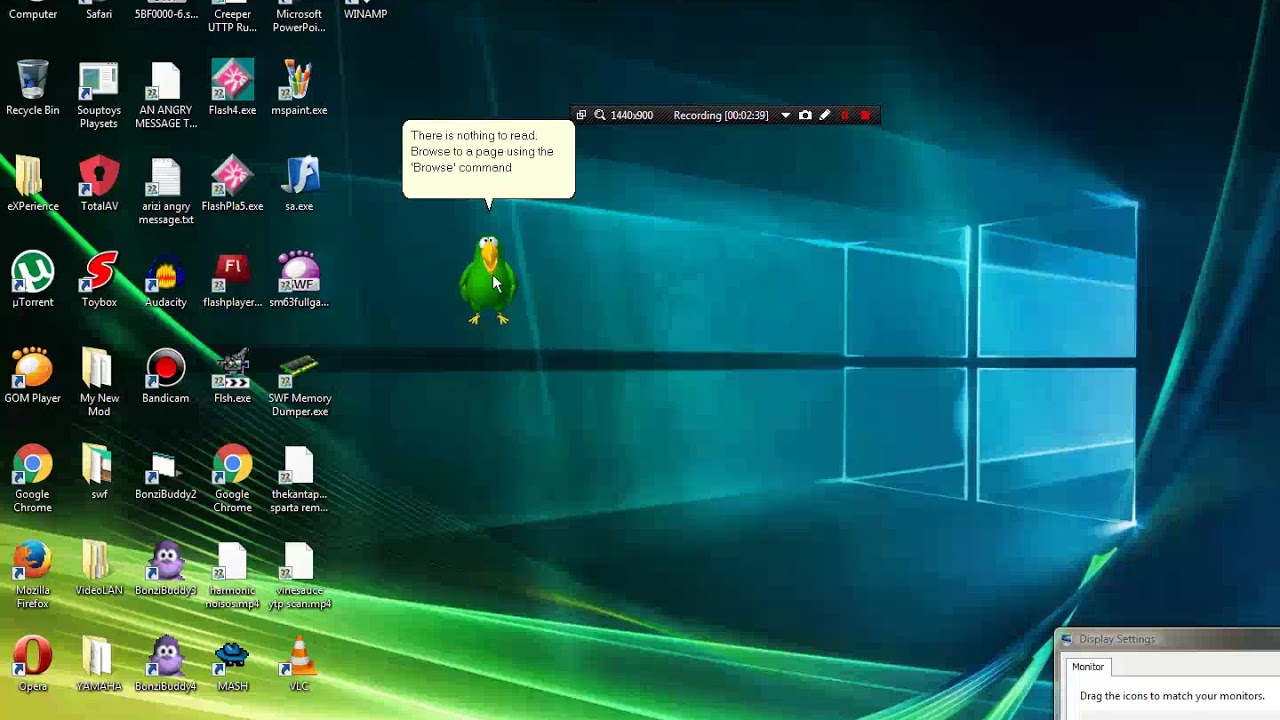1280x720 pixels.
Task: Select arizi angry message.txt file
Action: (x=166, y=191)
